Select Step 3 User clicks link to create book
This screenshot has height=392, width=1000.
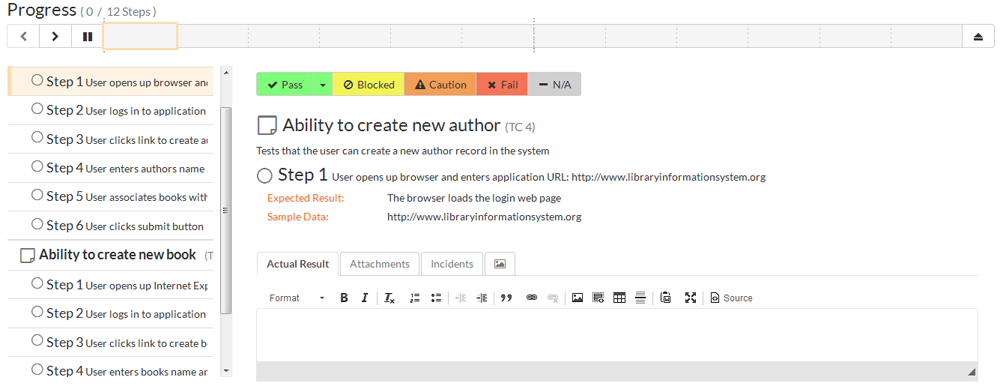pos(111,343)
